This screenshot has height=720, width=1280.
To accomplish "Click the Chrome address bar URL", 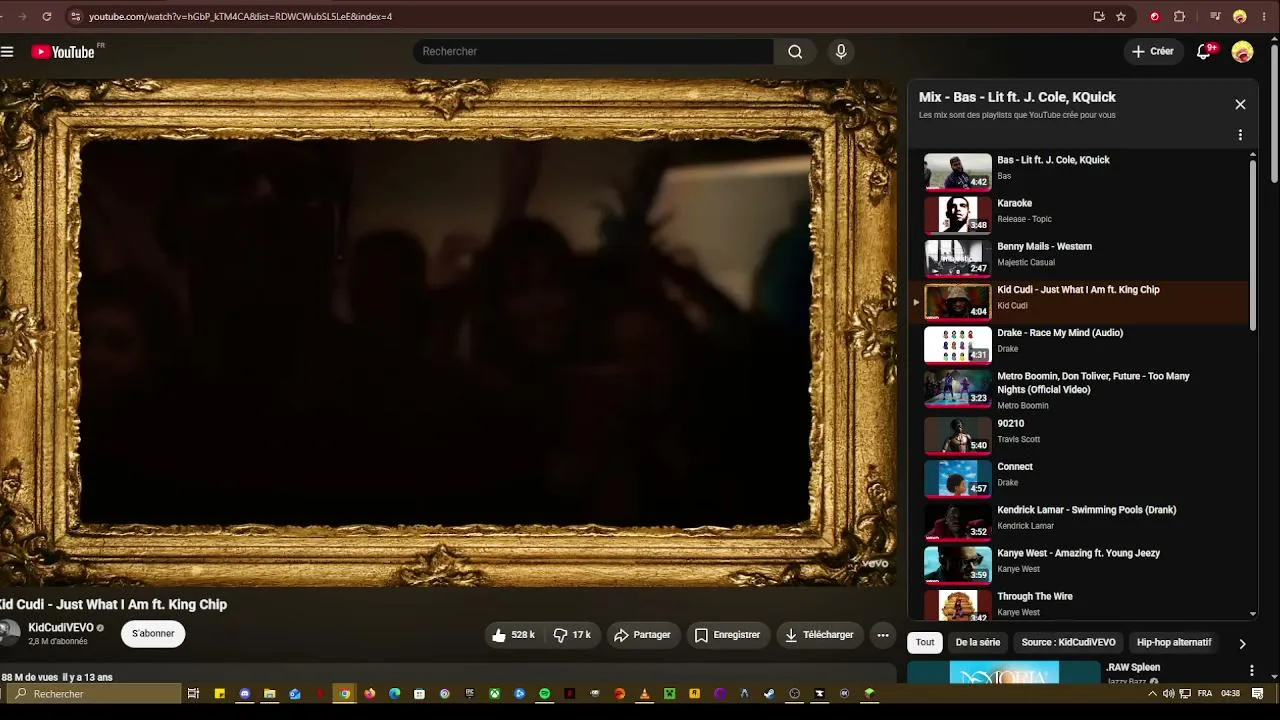I will (x=240, y=17).
